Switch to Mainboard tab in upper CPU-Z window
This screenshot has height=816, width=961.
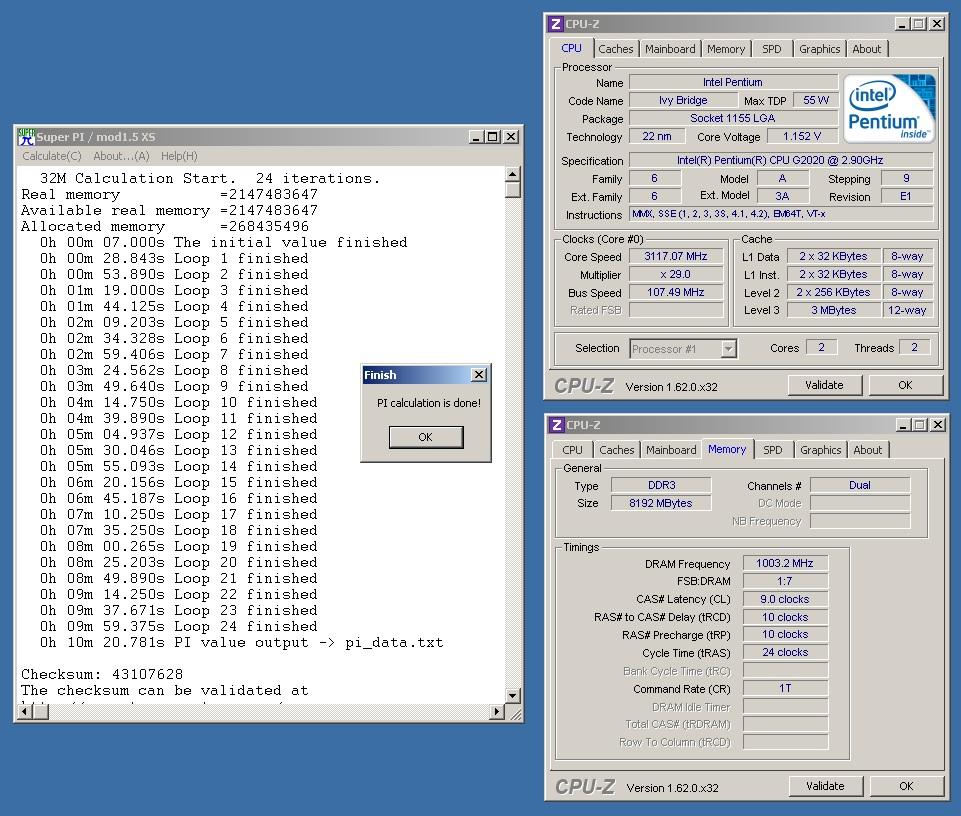pyautogui.click(x=670, y=49)
